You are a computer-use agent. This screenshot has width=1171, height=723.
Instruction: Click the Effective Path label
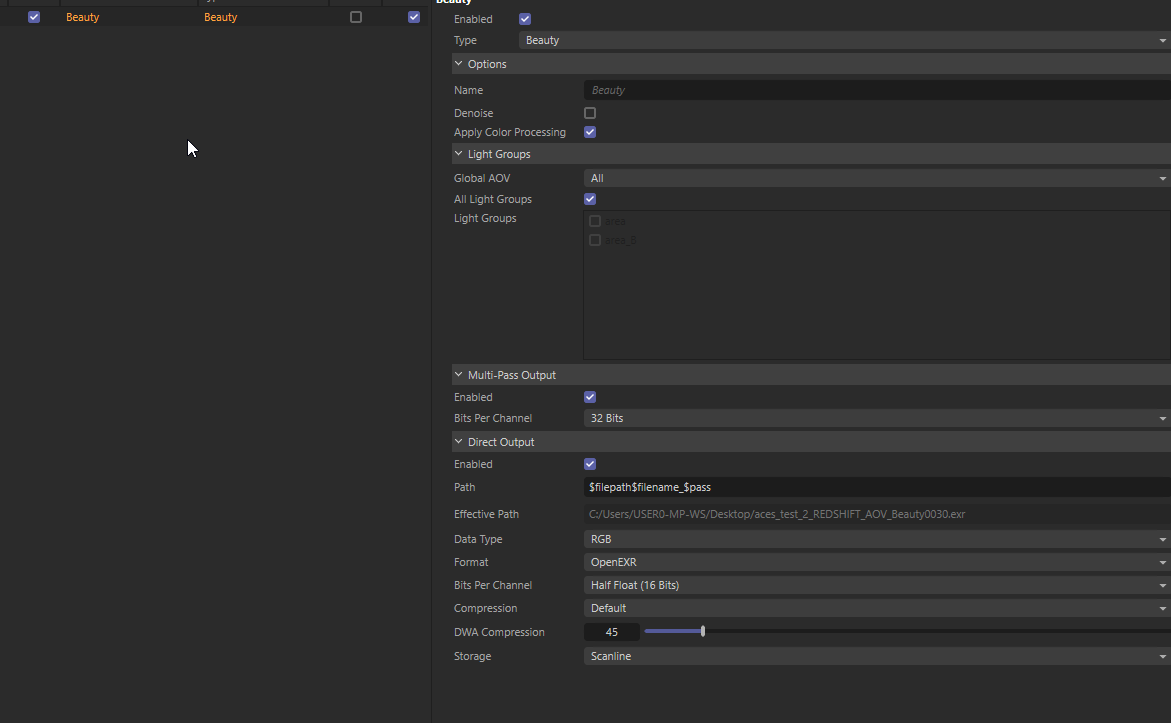coord(486,514)
